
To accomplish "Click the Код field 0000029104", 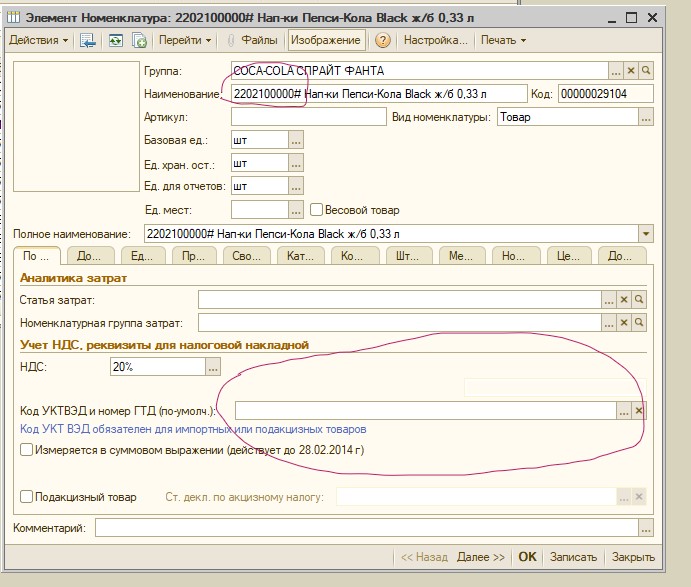I will tap(606, 94).
